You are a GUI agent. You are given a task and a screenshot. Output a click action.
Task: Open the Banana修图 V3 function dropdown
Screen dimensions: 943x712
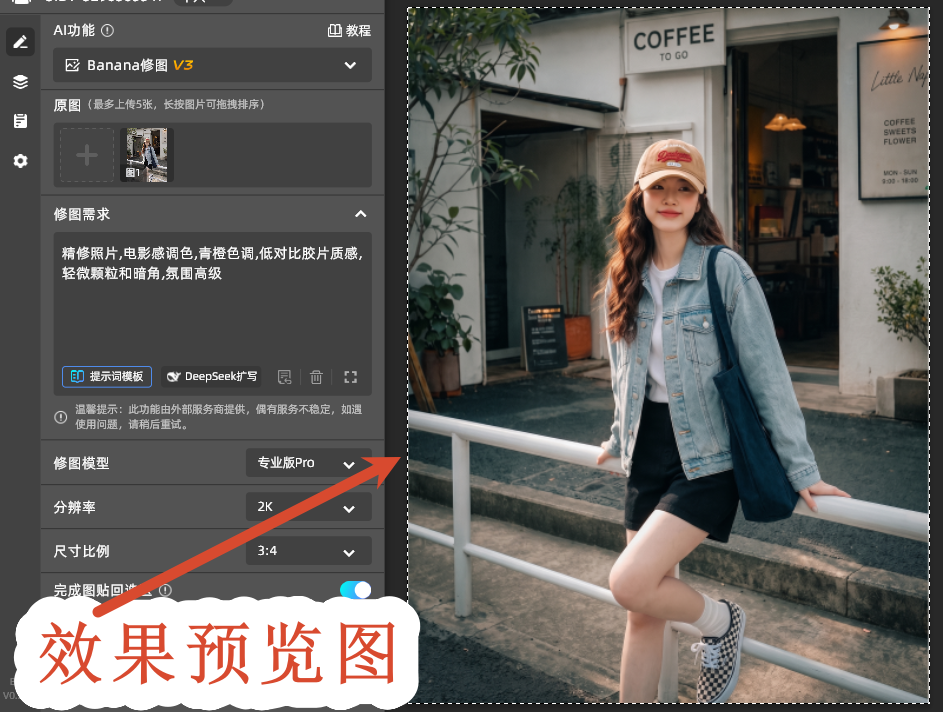click(212, 65)
